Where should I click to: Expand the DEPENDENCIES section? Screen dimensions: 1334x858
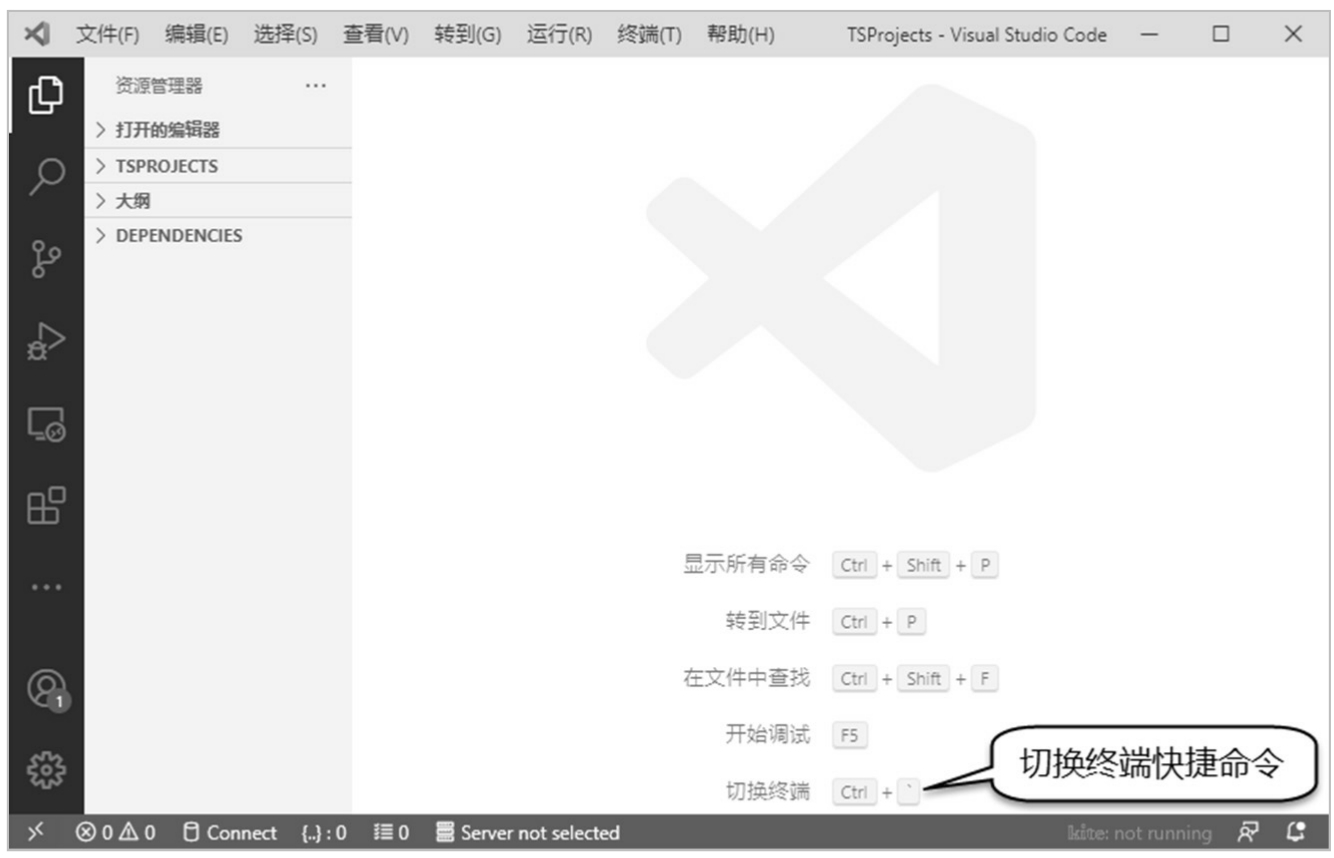218,236
